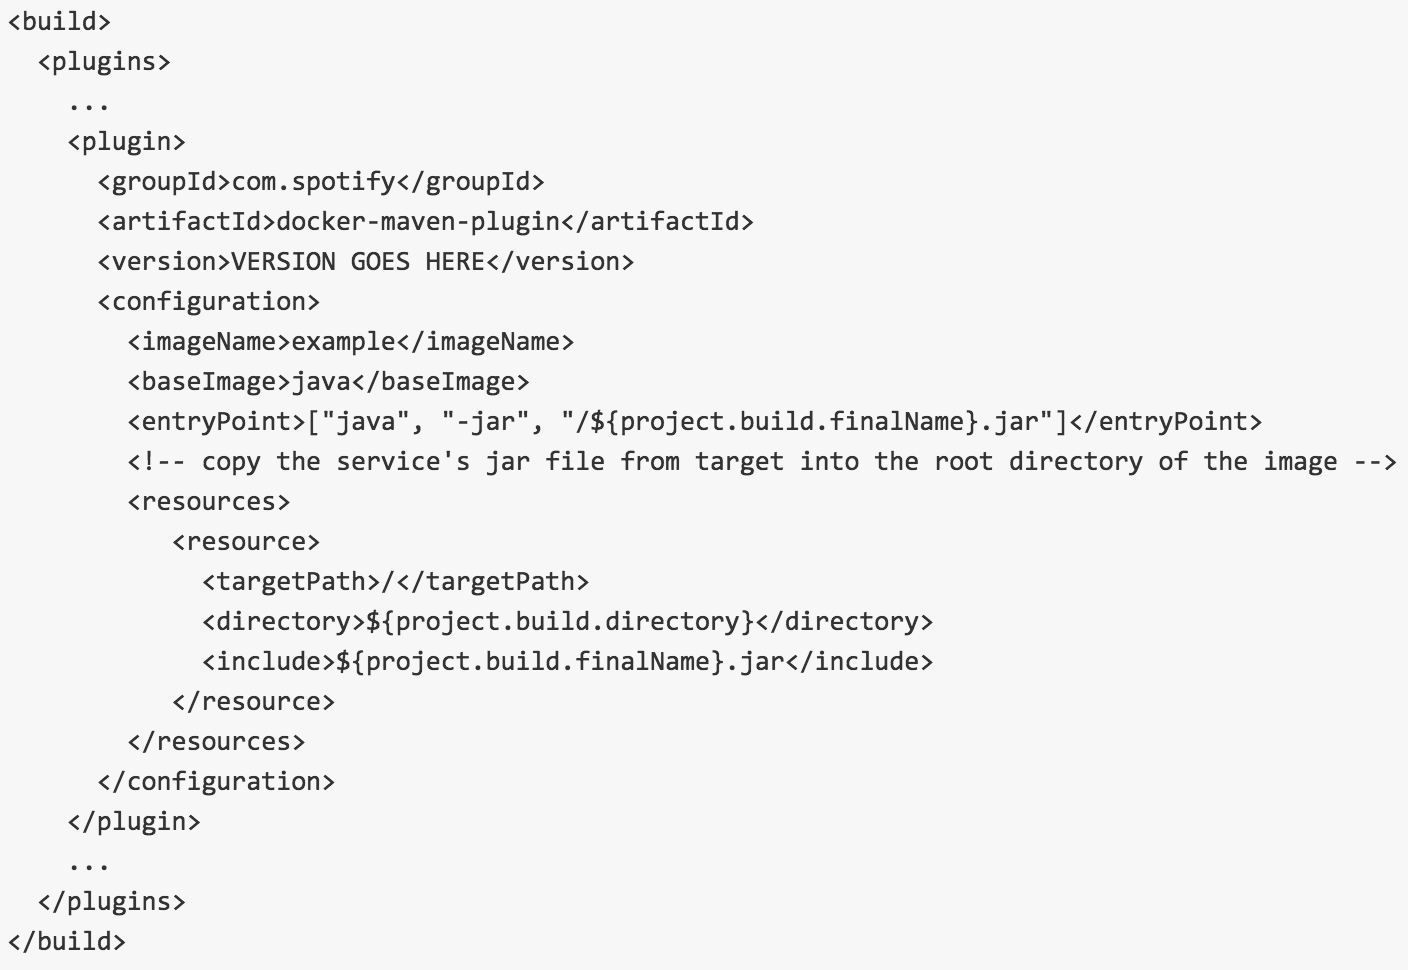Click the imageName value example
The height and width of the screenshot is (970, 1408).
click(343, 342)
